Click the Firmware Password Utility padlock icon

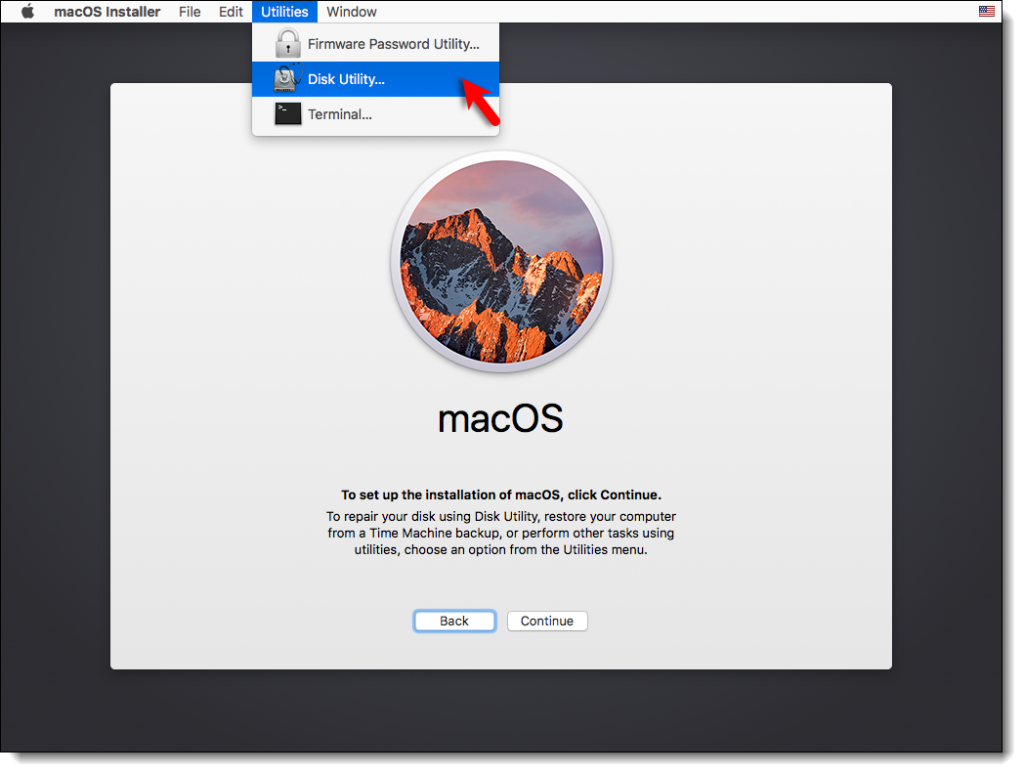[287, 43]
